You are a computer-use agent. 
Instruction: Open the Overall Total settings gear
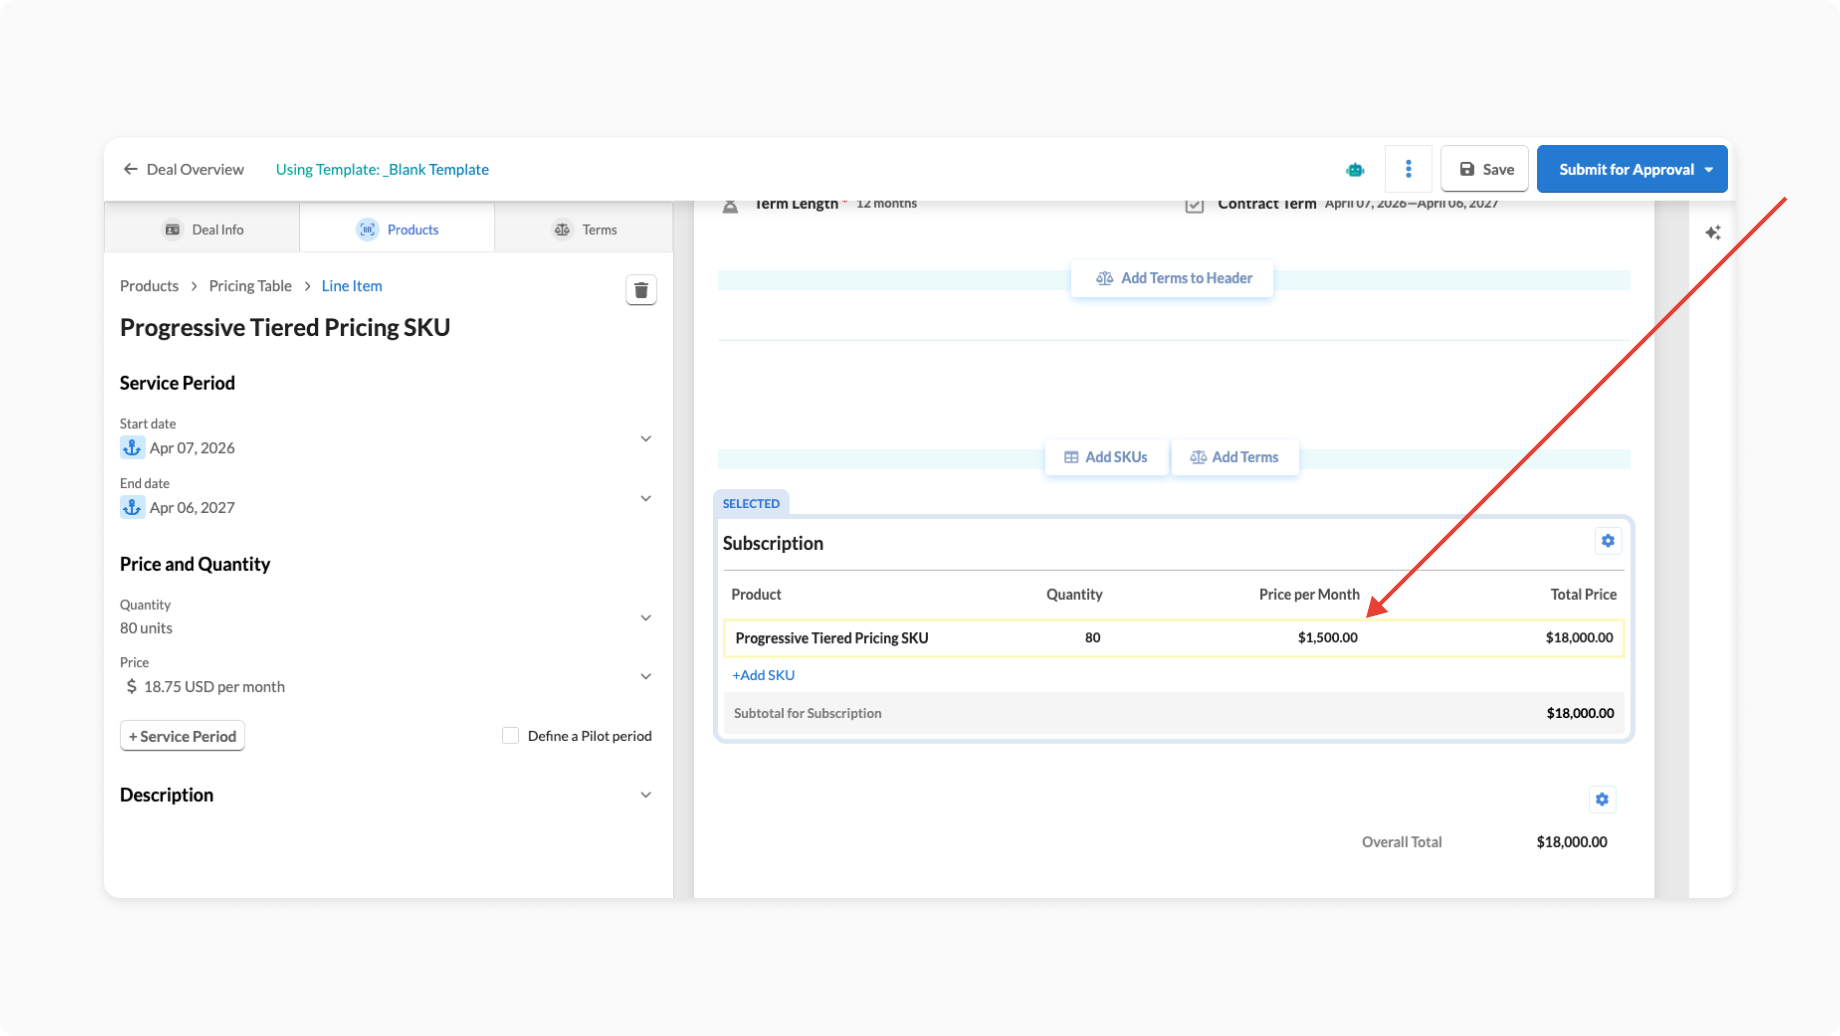(1602, 799)
